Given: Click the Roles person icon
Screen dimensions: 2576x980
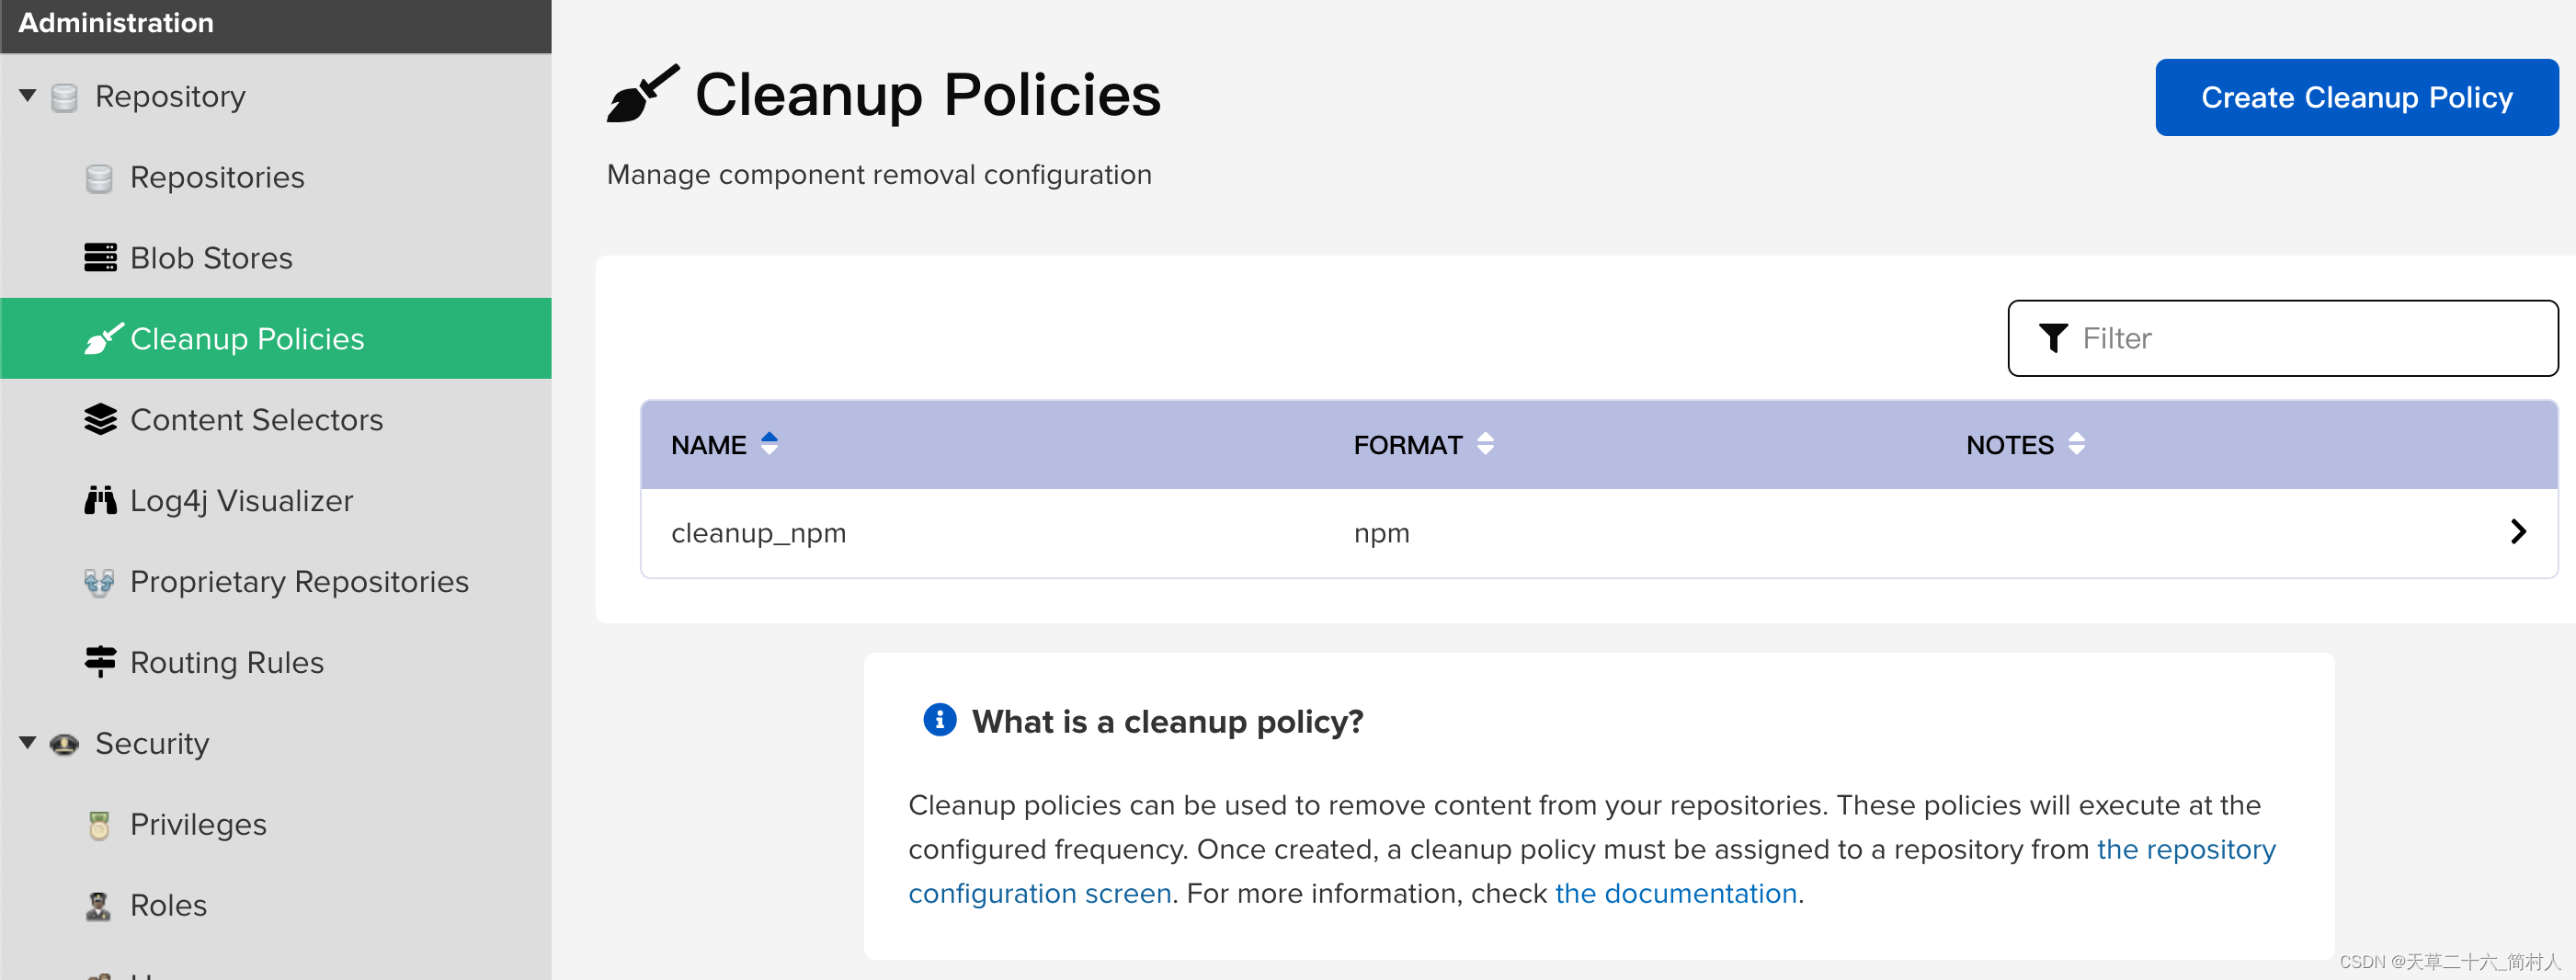Looking at the screenshot, I should (x=99, y=906).
